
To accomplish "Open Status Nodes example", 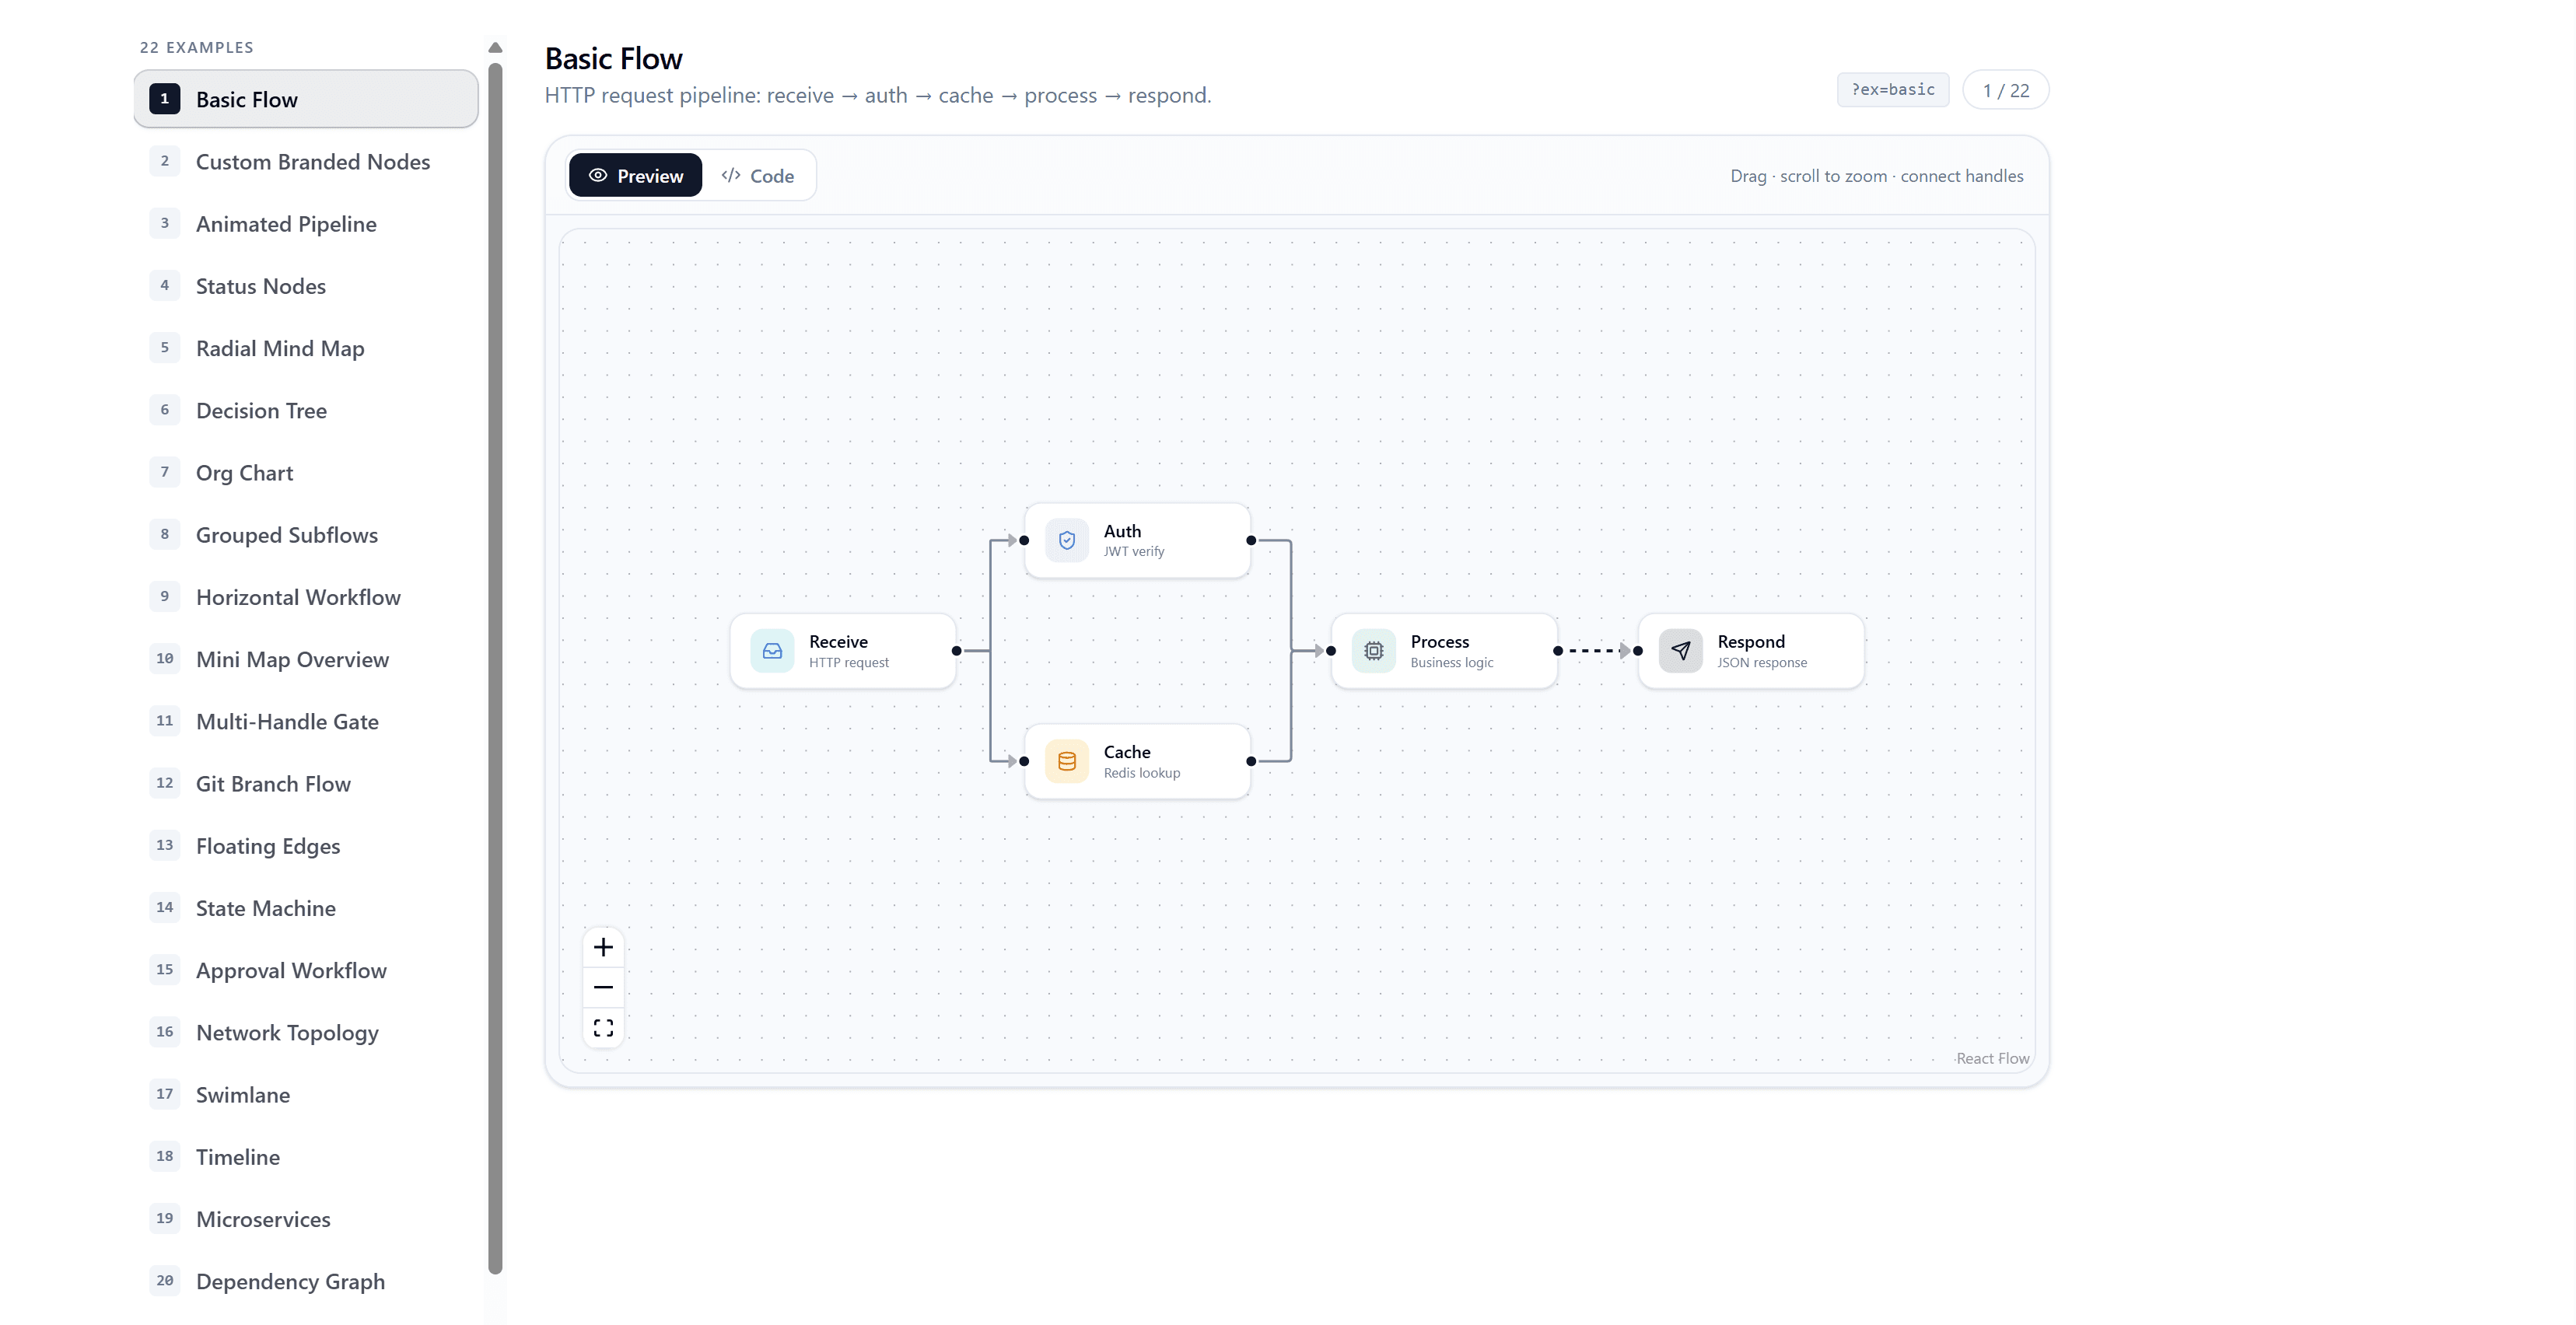I will tap(306, 286).
